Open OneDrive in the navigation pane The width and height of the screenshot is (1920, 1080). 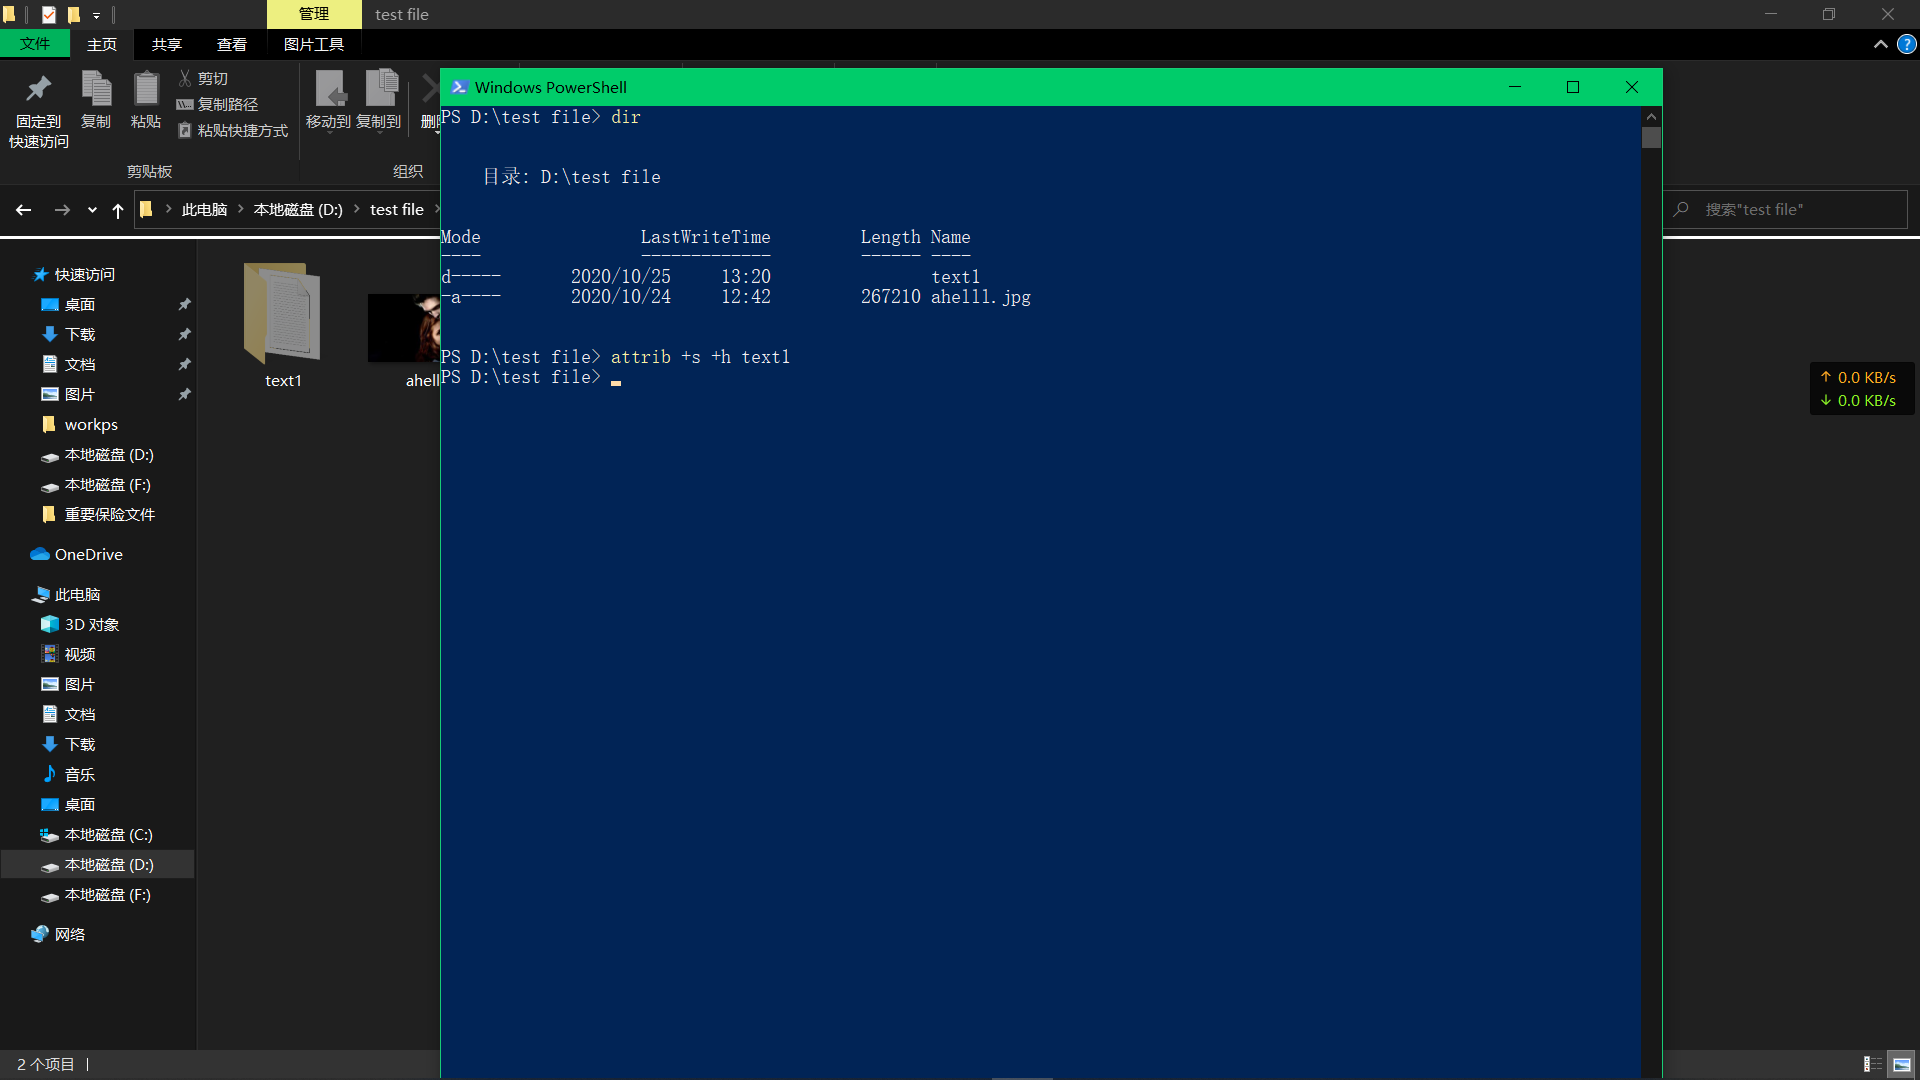[x=88, y=554]
